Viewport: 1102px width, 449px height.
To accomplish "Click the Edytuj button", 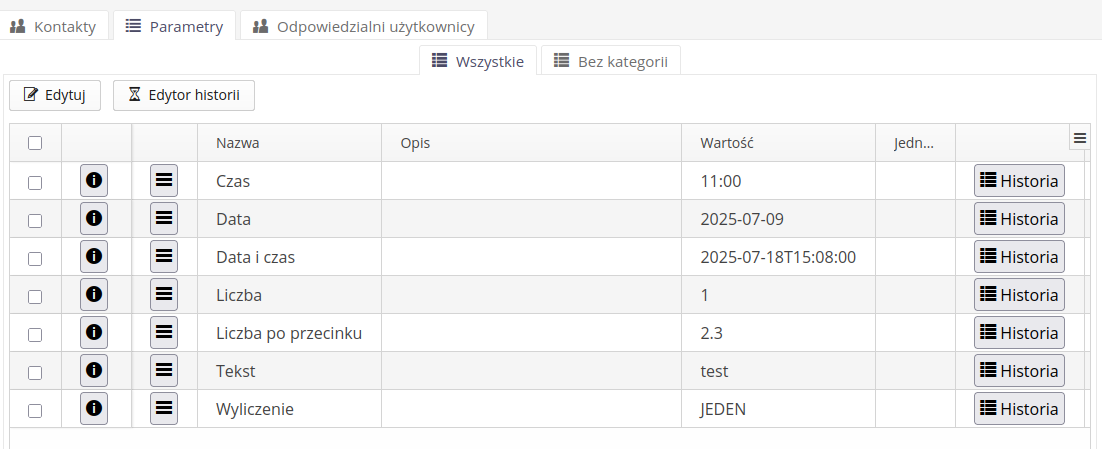I will (55, 96).
